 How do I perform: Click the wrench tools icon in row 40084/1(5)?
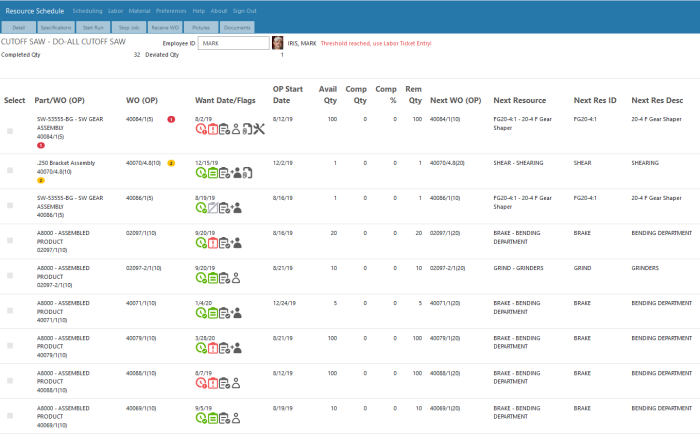click(x=259, y=129)
